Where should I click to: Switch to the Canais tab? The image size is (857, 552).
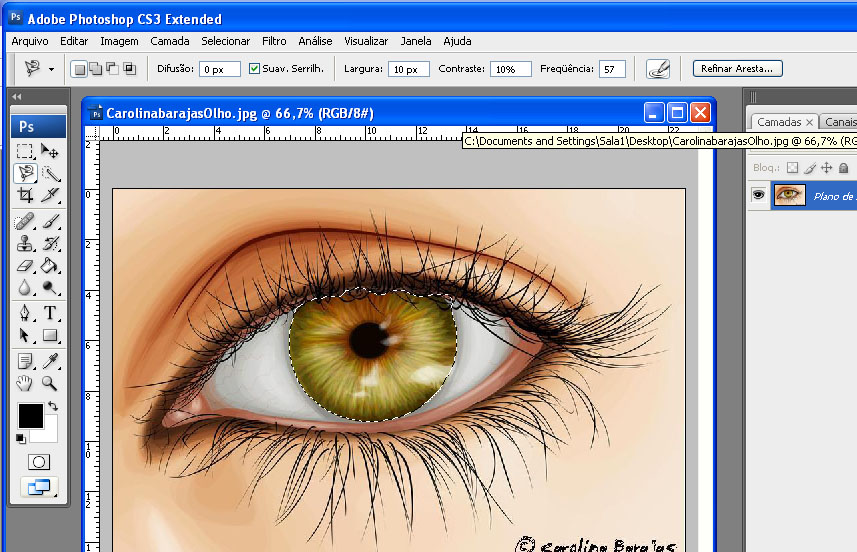840,122
